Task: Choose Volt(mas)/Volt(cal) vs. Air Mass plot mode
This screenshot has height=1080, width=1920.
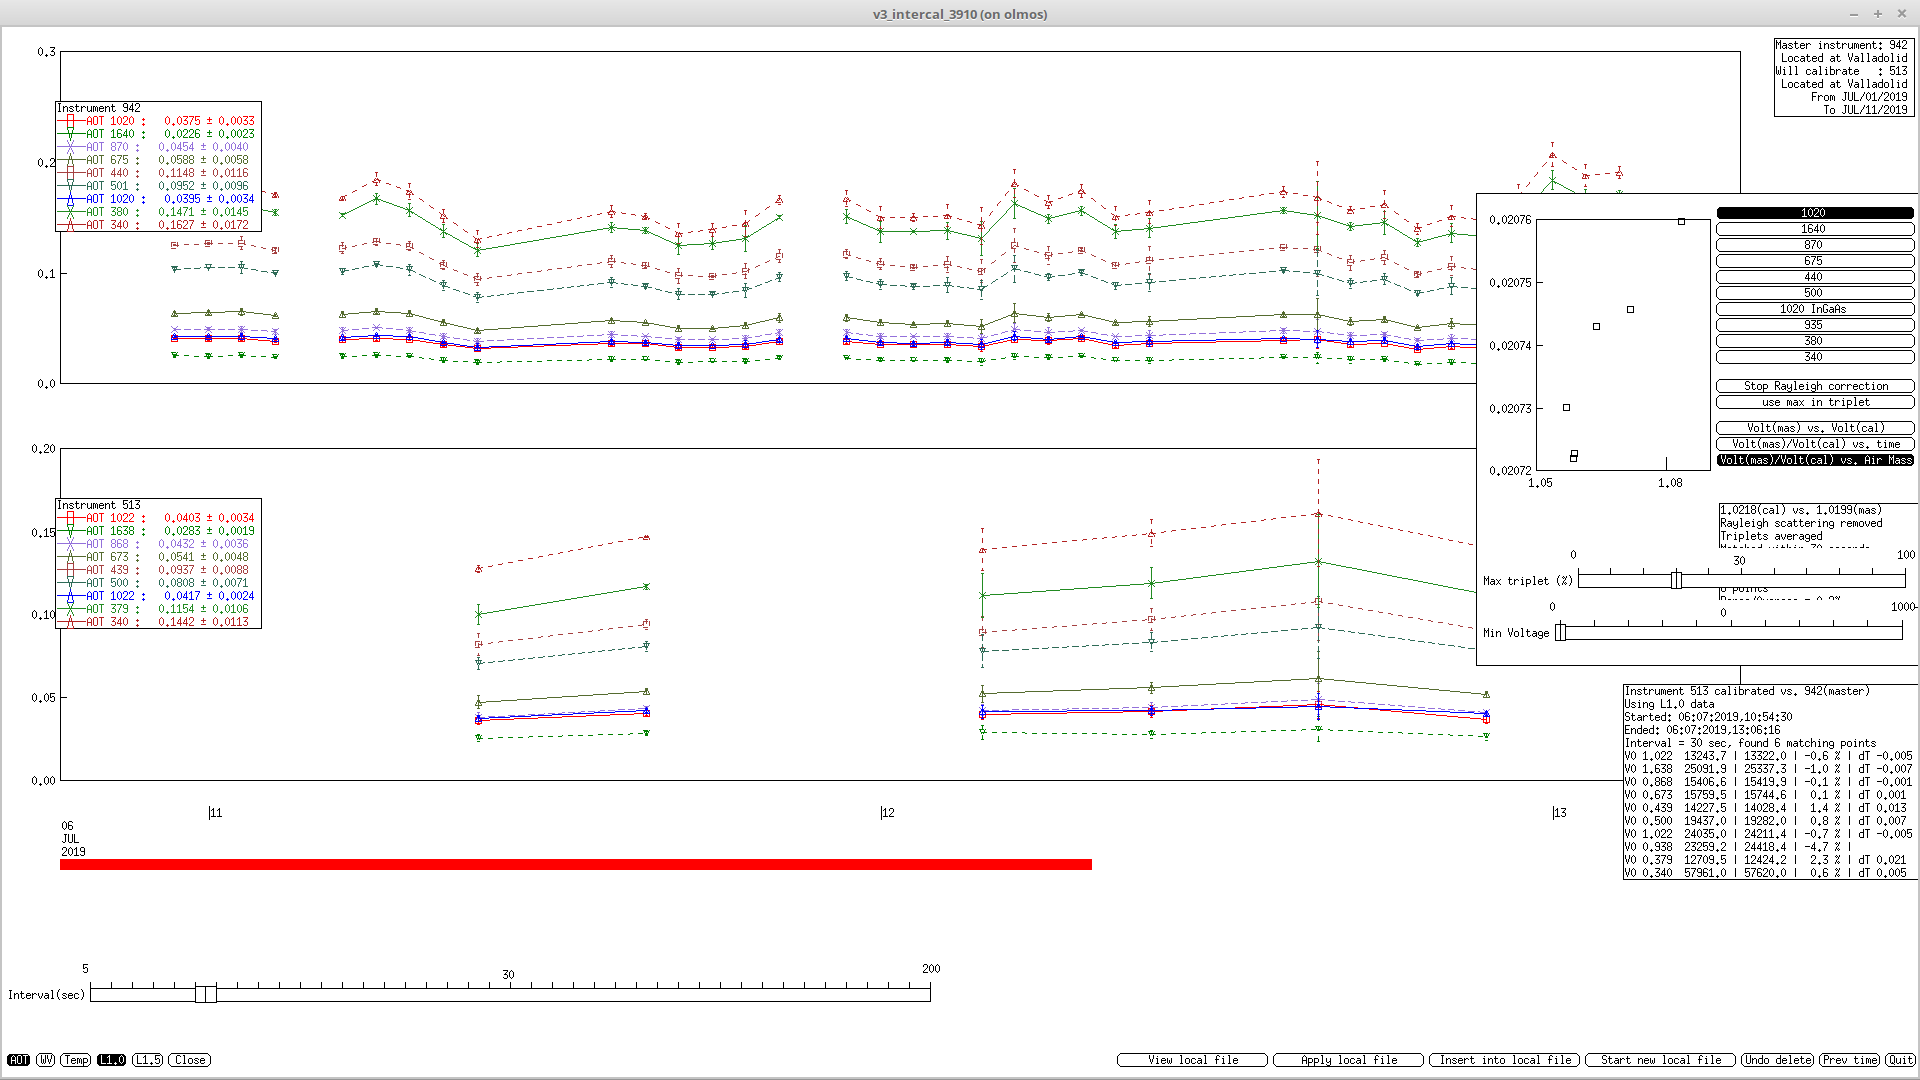Action: pos(1814,460)
